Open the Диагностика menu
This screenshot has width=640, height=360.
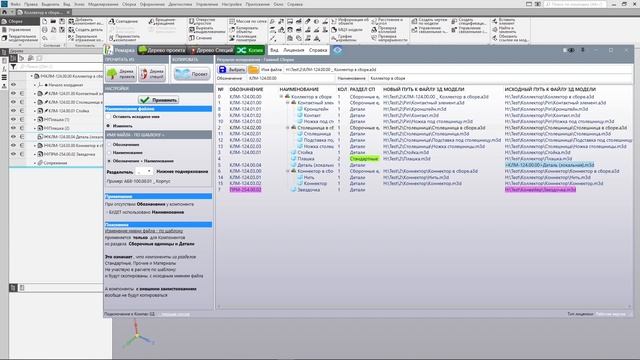tap(180, 4)
